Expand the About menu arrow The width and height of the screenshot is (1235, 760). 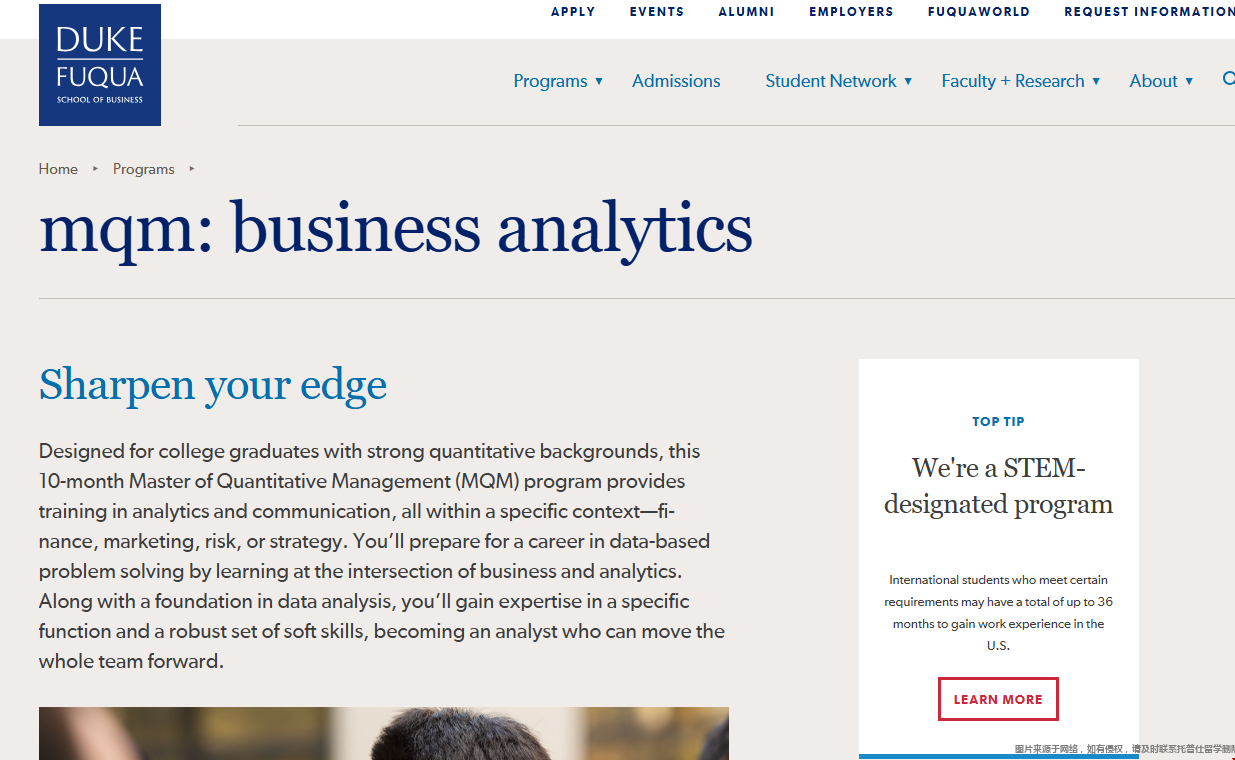point(1189,81)
